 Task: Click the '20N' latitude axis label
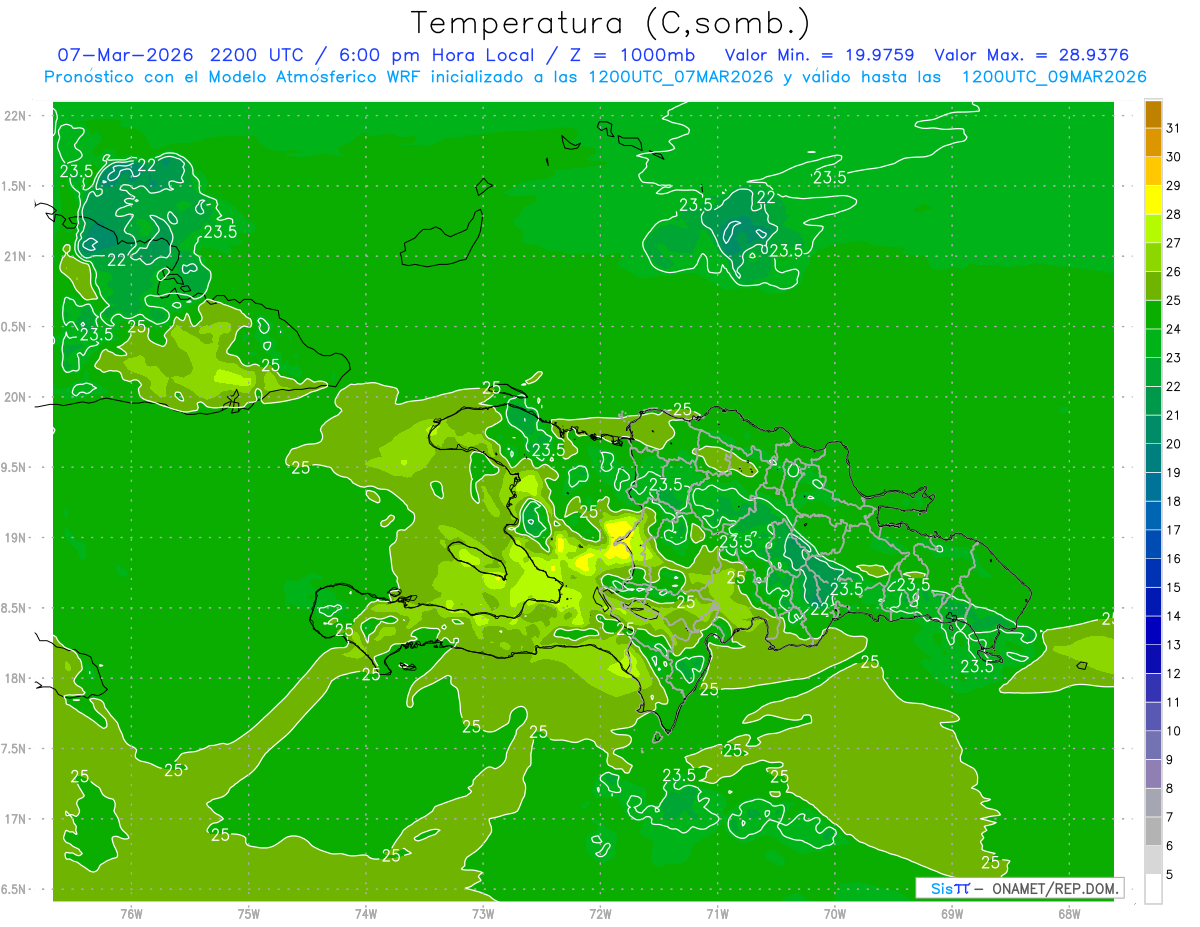pos(16,397)
